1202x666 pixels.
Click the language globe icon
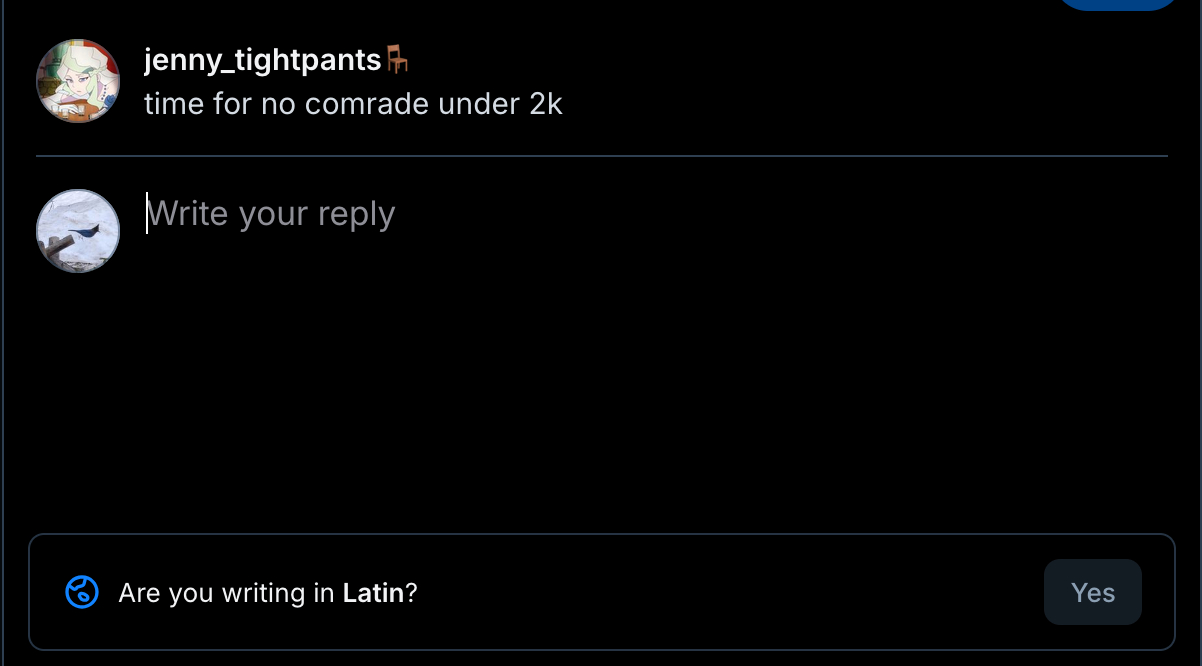click(x=82, y=592)
